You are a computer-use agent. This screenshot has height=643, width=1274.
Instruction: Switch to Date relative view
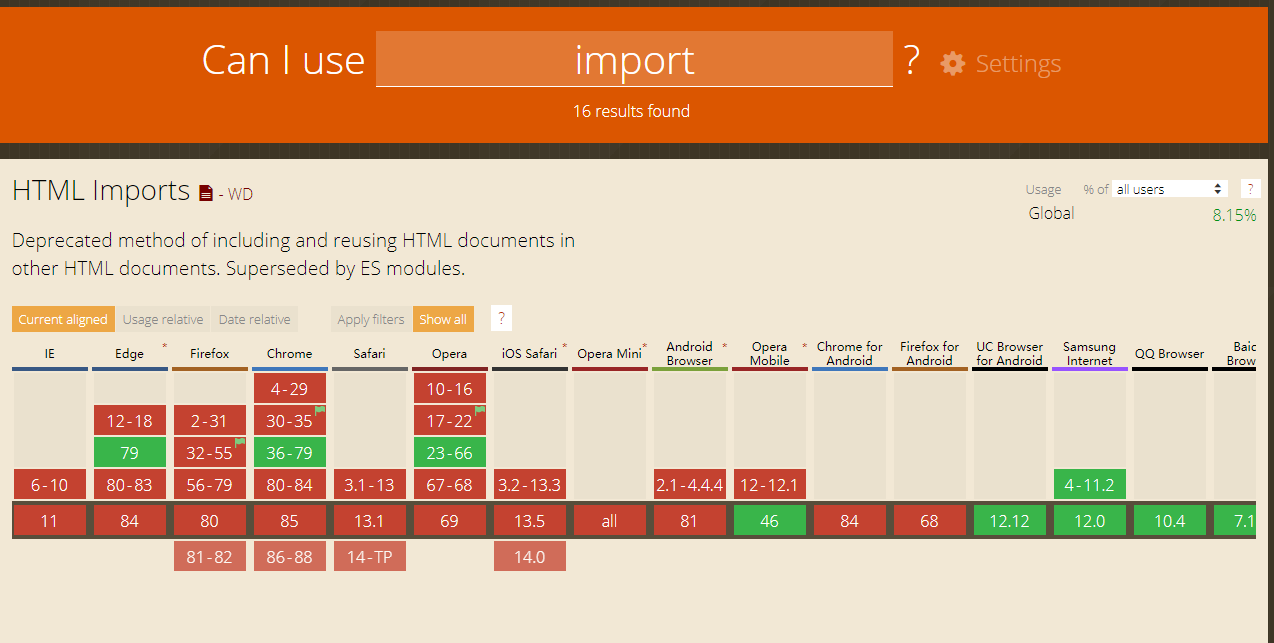click(254, 319)
